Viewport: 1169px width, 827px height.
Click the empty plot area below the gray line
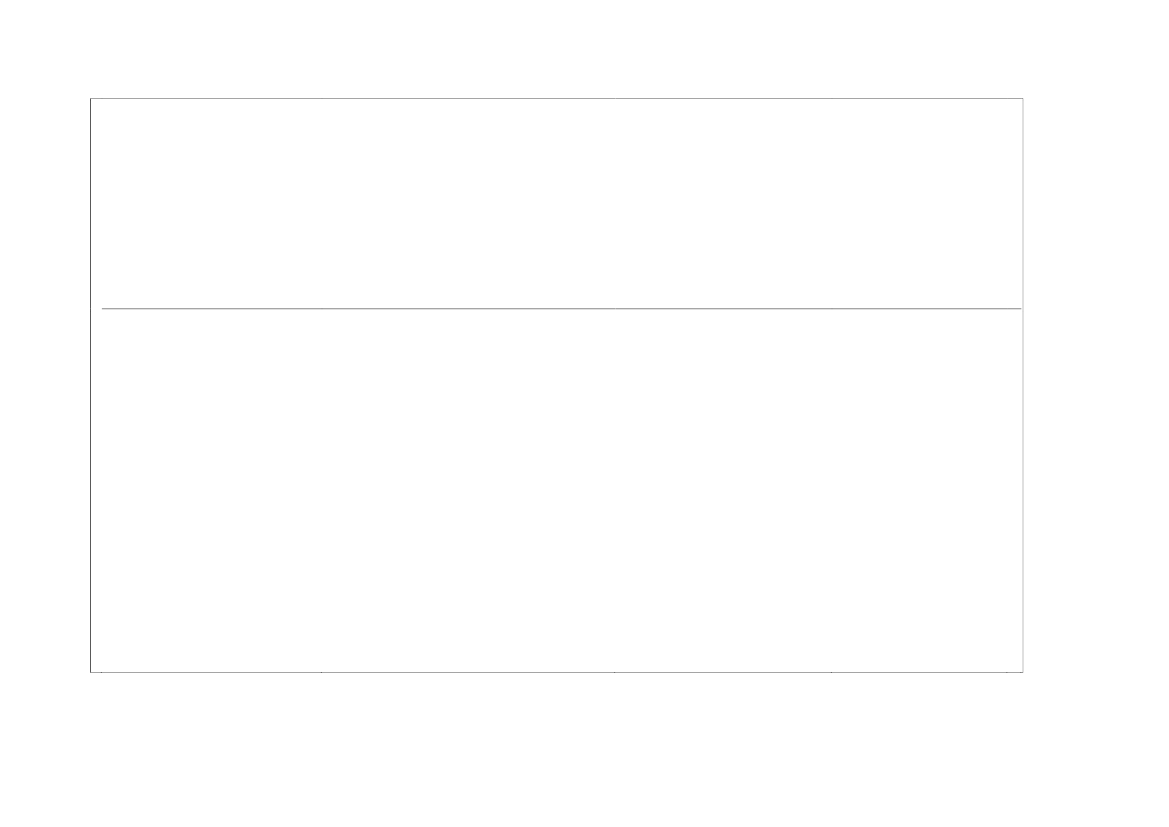click(x=556, y=490)
